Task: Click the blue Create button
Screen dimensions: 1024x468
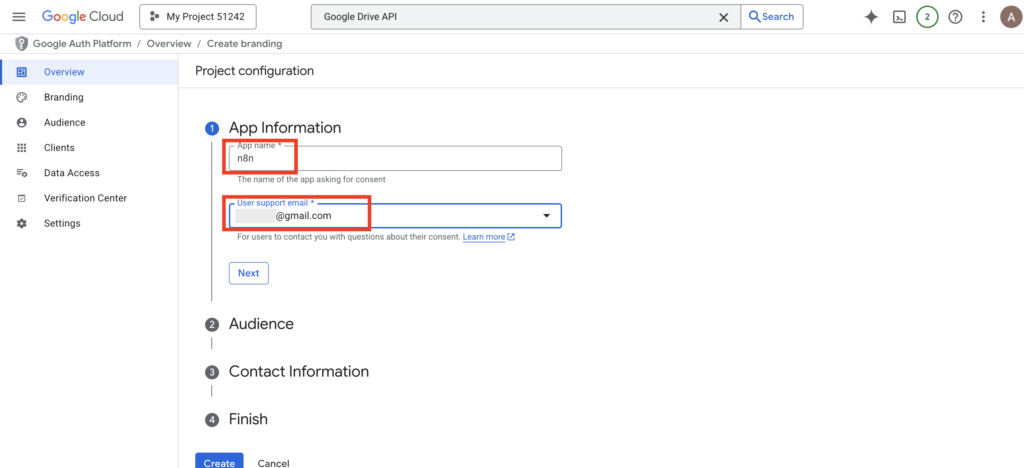Action: [x=219, y=462]
